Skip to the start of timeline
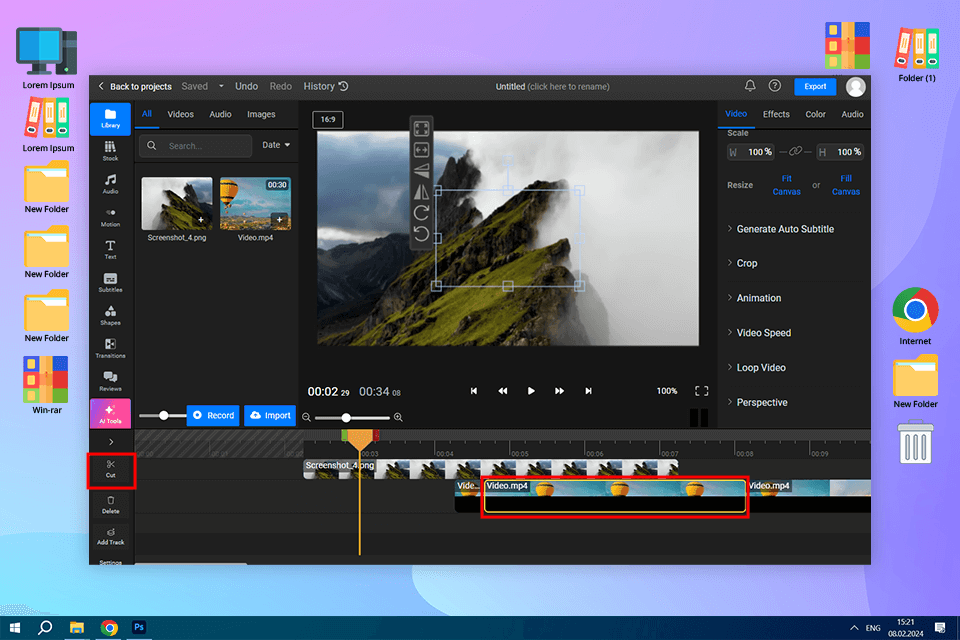Image resolution: width=960 pixels, height=640 pixels. coord(473,391)
